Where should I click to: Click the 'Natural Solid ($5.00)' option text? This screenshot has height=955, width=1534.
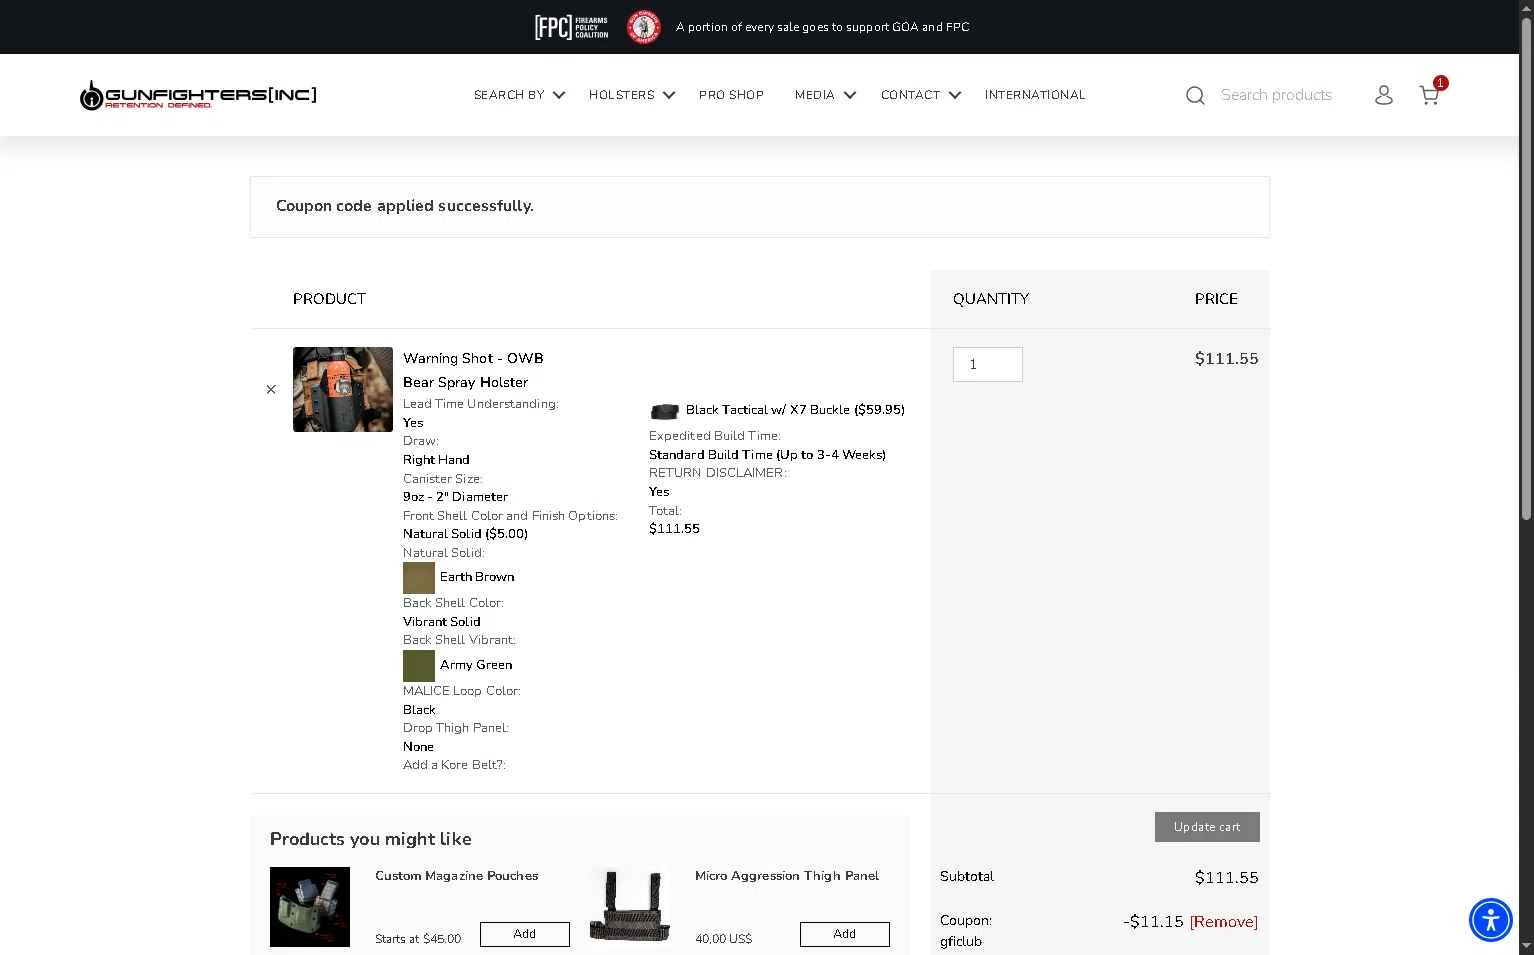click(x=465, y=534)
